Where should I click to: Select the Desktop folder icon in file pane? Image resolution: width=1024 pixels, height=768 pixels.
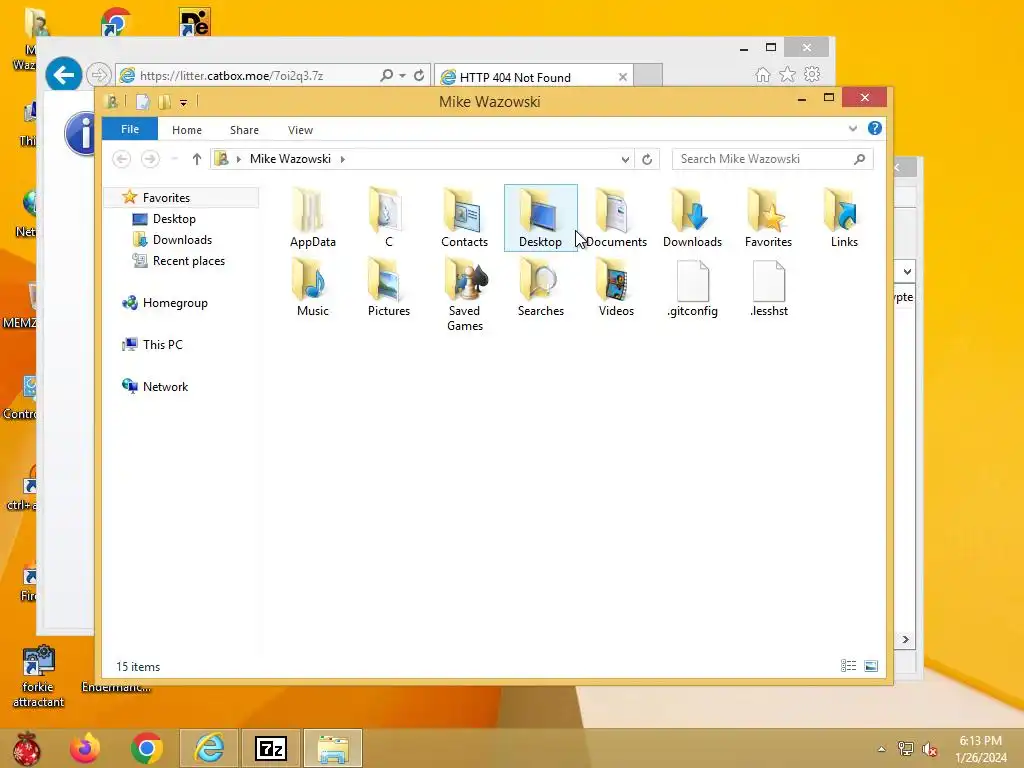[540, 217]
